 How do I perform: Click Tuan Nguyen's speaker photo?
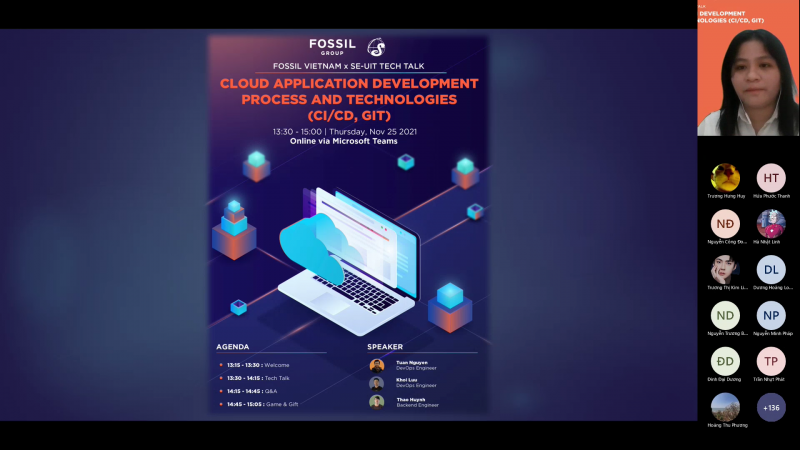[x=377, y=366]
